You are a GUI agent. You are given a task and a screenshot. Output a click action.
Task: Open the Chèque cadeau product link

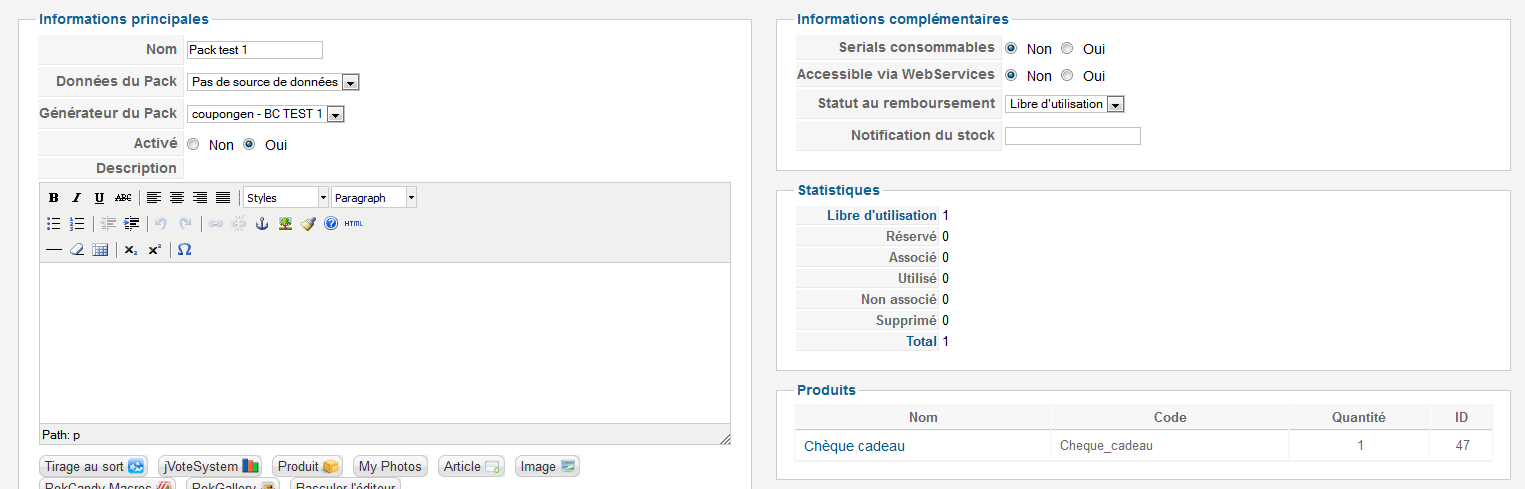coord(854,446)
